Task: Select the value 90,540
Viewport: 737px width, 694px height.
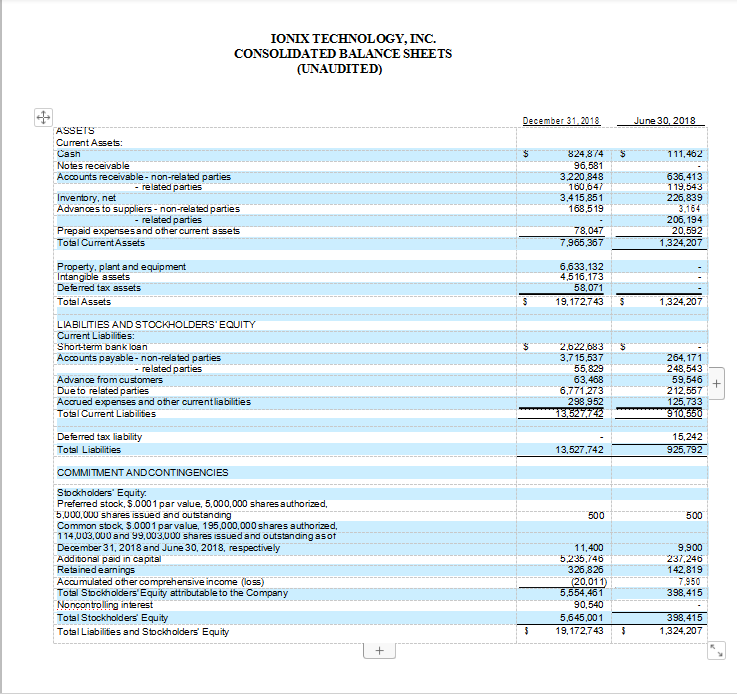Action: coord(588,605)
